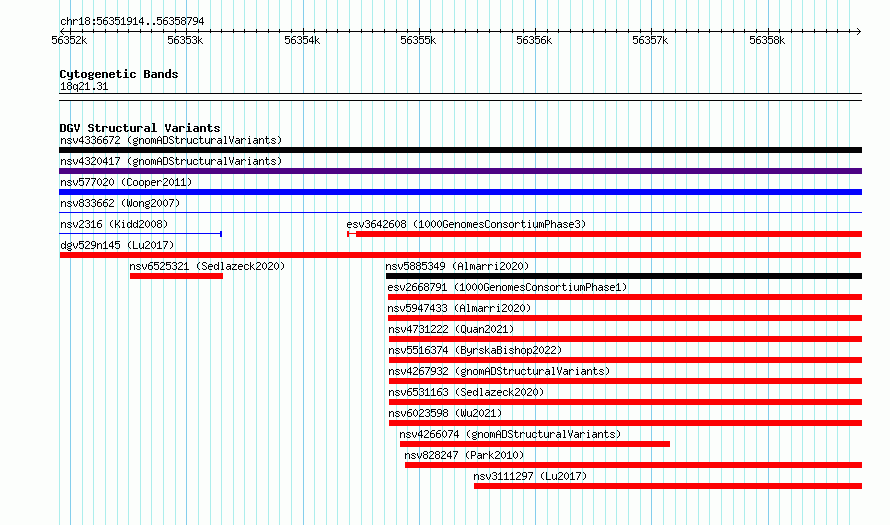Click the red esv3642608 variant bar
Viewport: 890px width, 525px height.
[604, 234]
